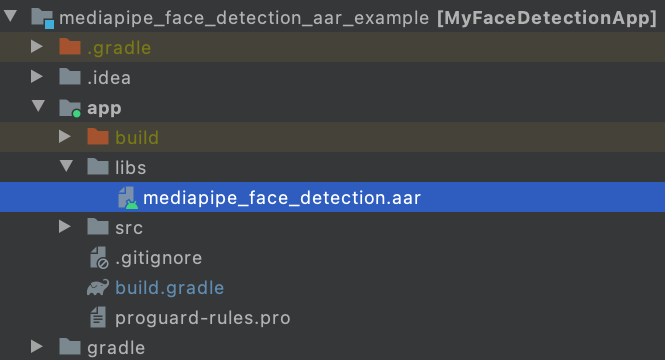Select mediapipe_face_detection.aar file

(282, 198)
